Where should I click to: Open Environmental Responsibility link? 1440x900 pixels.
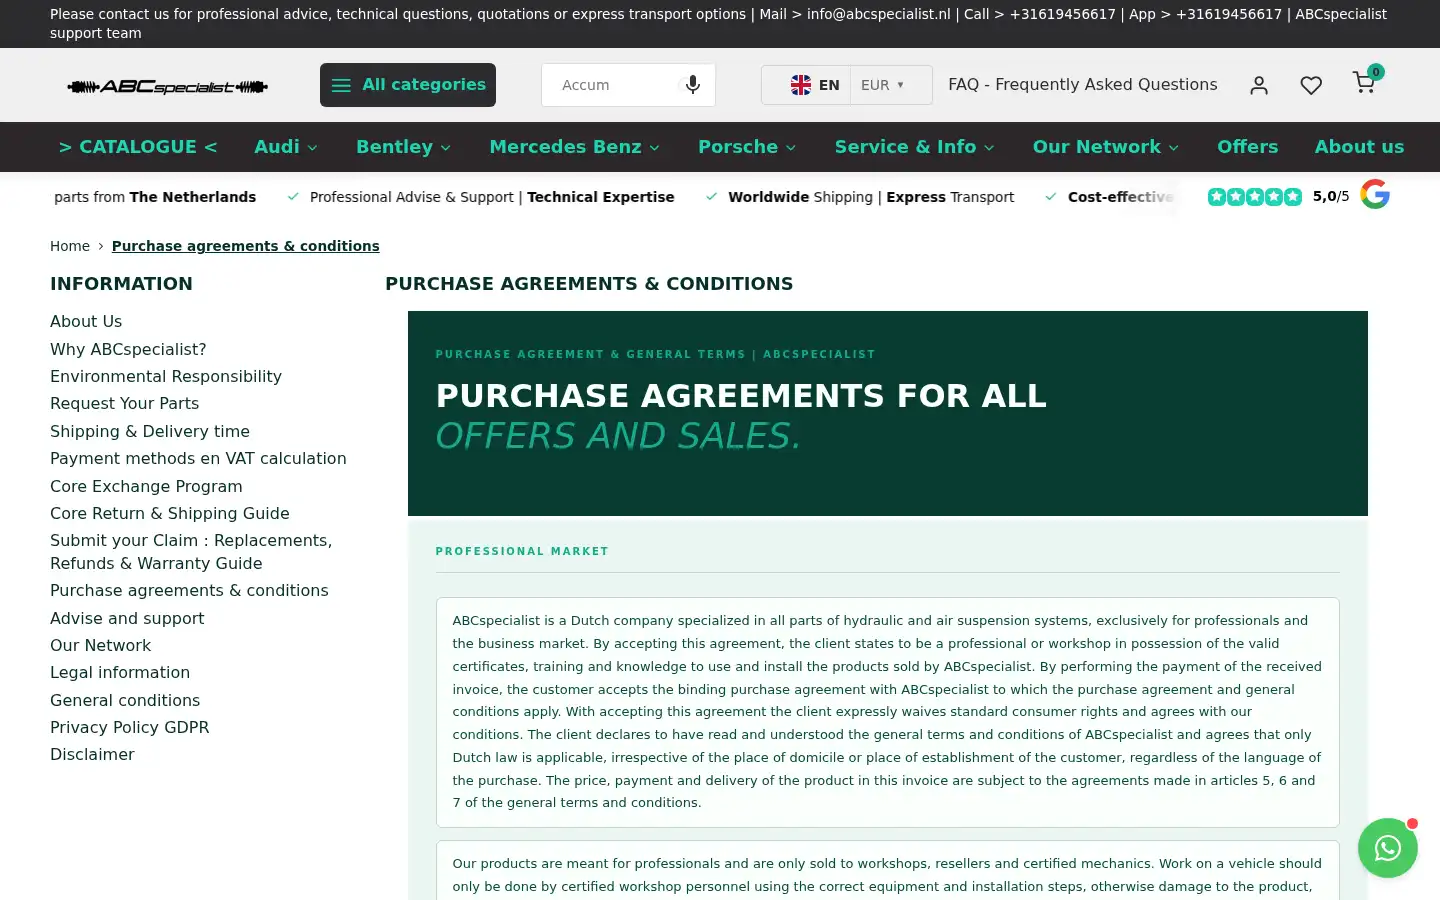(166, 376)
